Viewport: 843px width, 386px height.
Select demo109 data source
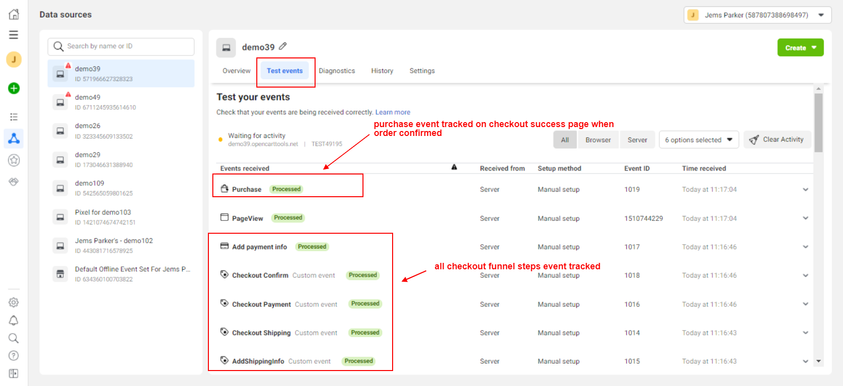pyautogui.click(x=121, y=188)
